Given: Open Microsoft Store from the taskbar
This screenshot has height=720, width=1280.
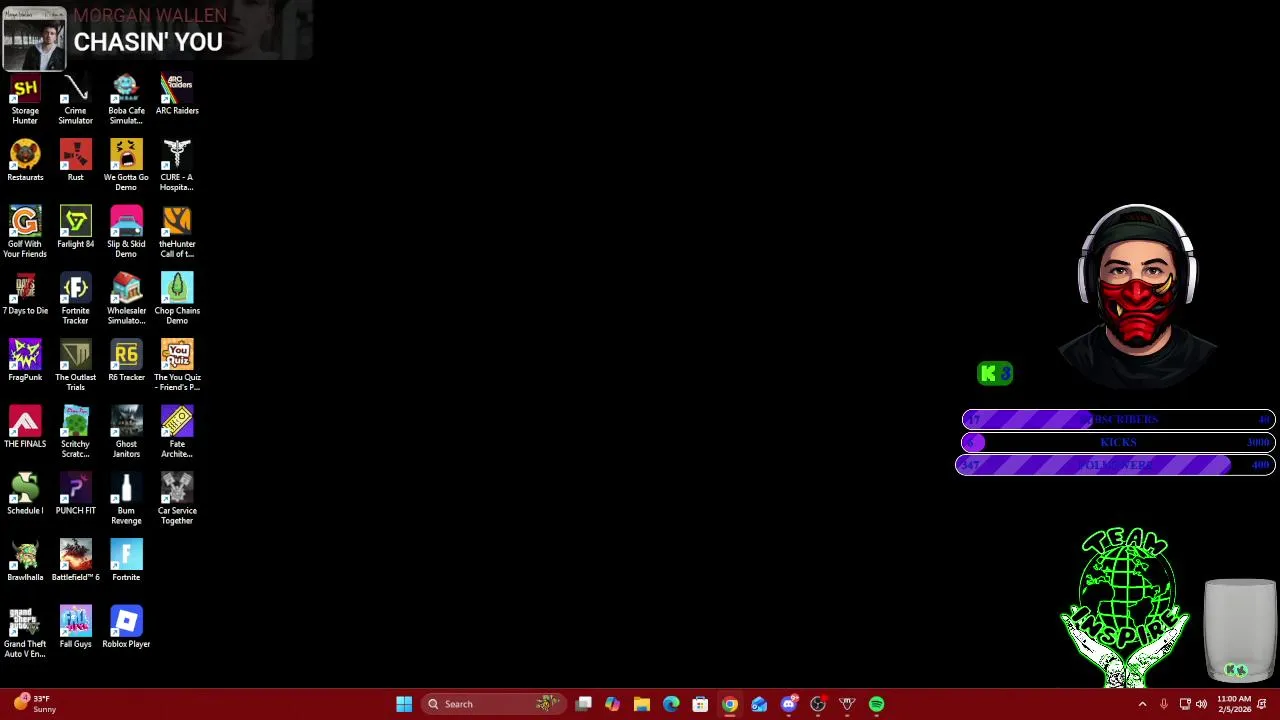Looking at the screenshot, I should [x=701, y=704].
